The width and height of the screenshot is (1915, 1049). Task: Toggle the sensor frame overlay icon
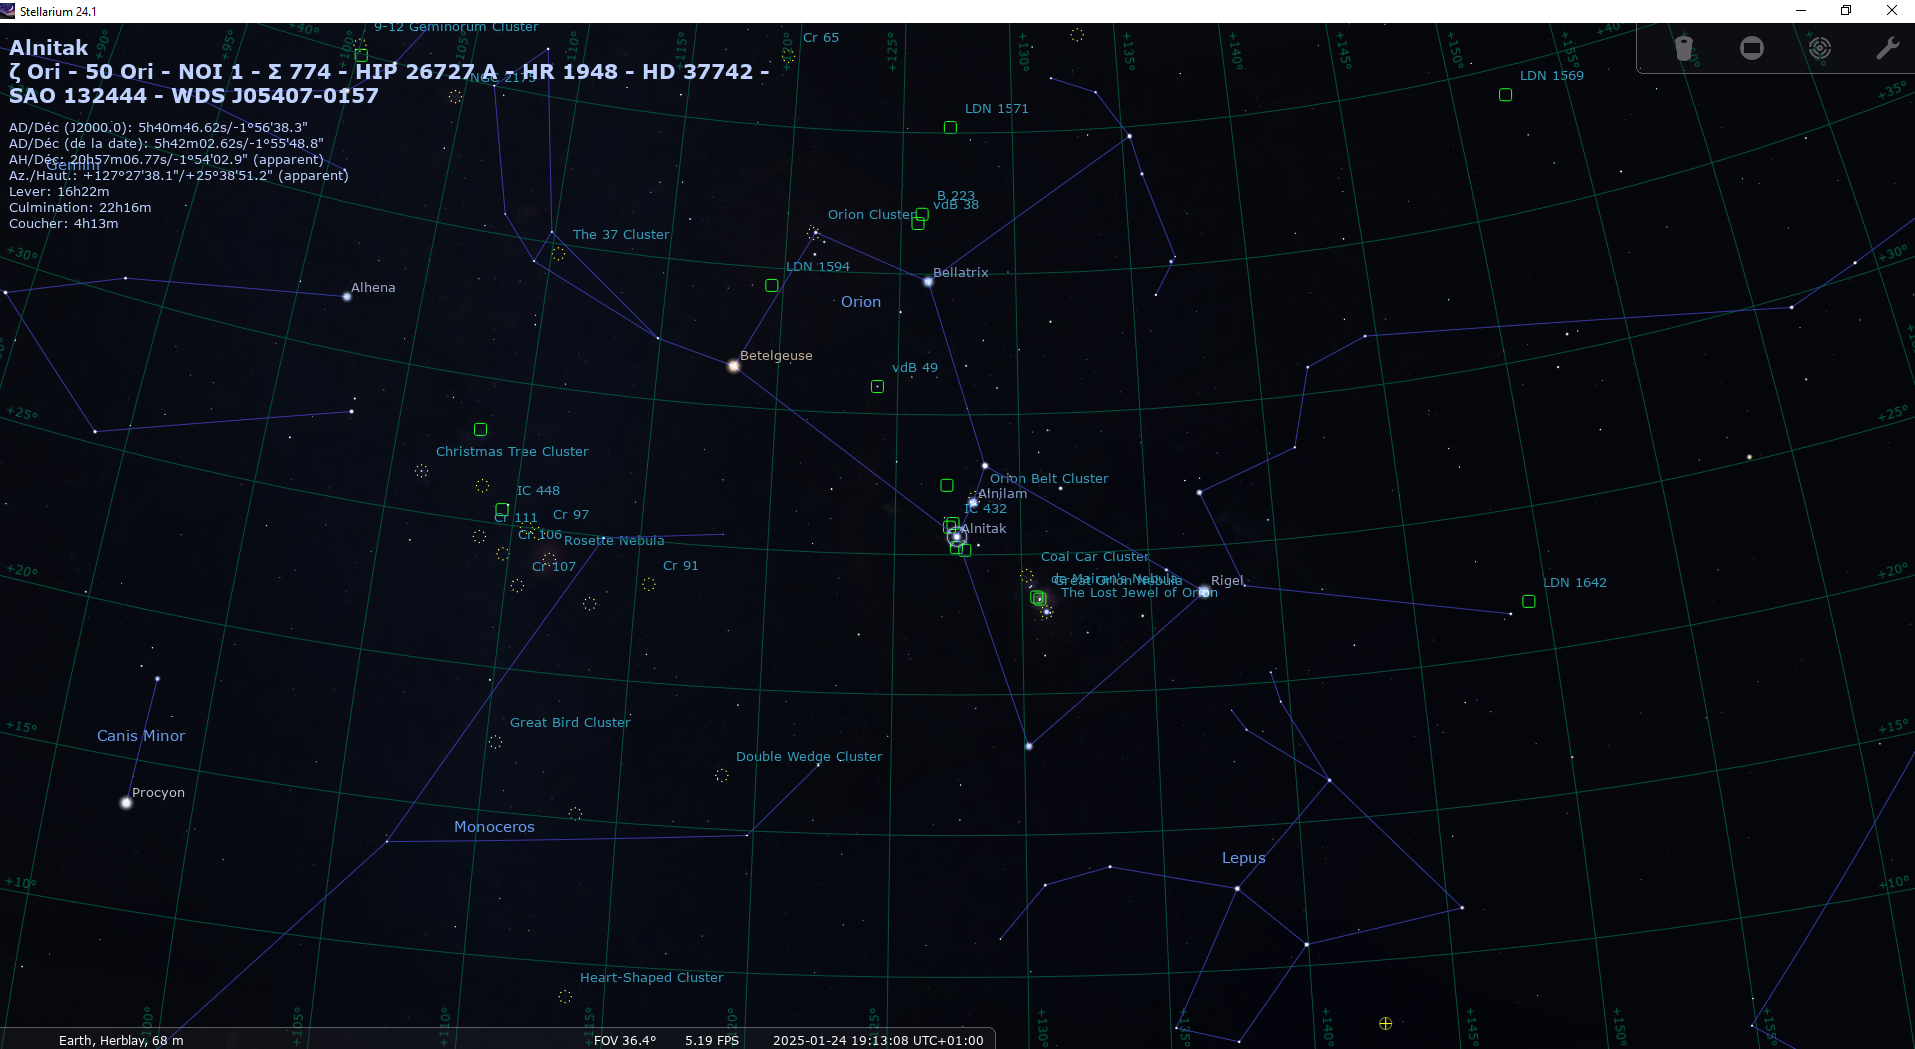point(1752,48)
